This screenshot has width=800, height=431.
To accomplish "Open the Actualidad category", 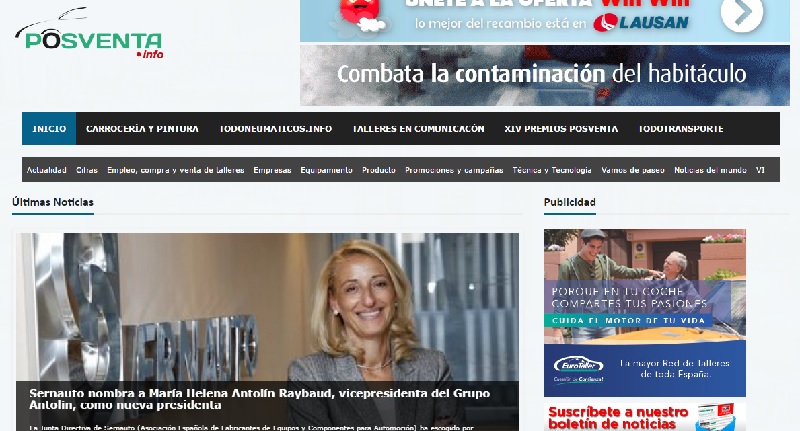I will (x=46, y=170).
